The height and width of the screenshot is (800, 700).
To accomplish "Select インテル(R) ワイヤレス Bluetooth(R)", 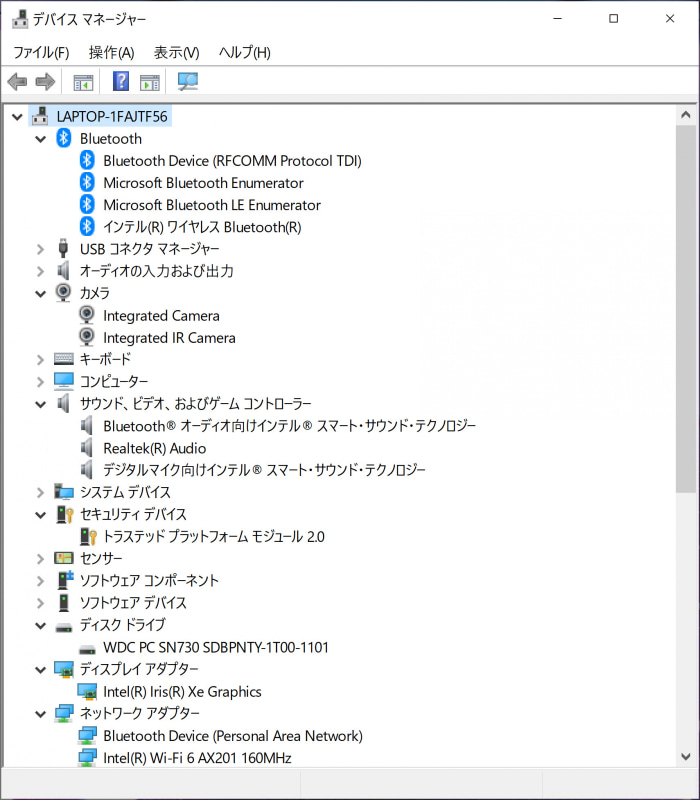I will (x=202, y=227).
